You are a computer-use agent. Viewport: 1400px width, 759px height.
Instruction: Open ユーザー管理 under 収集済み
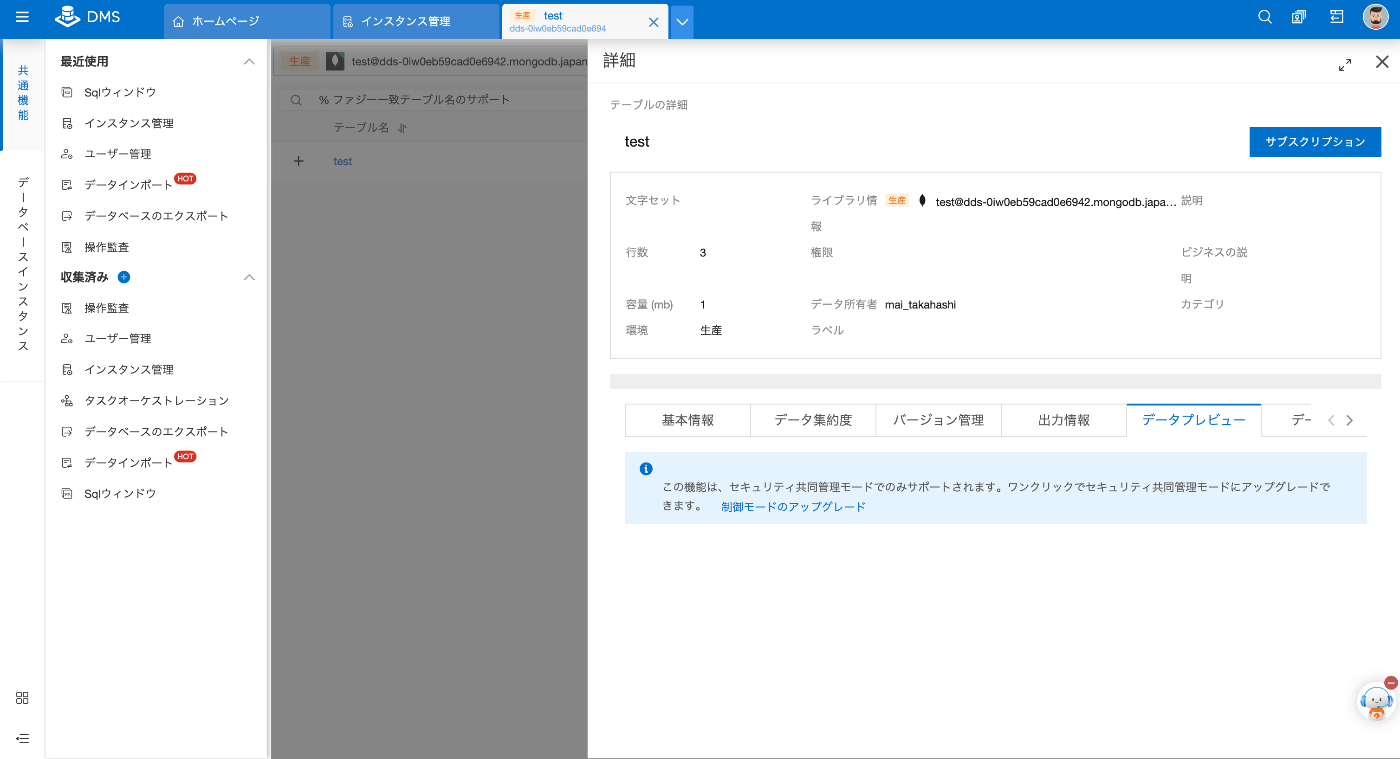tap(118, 338)
